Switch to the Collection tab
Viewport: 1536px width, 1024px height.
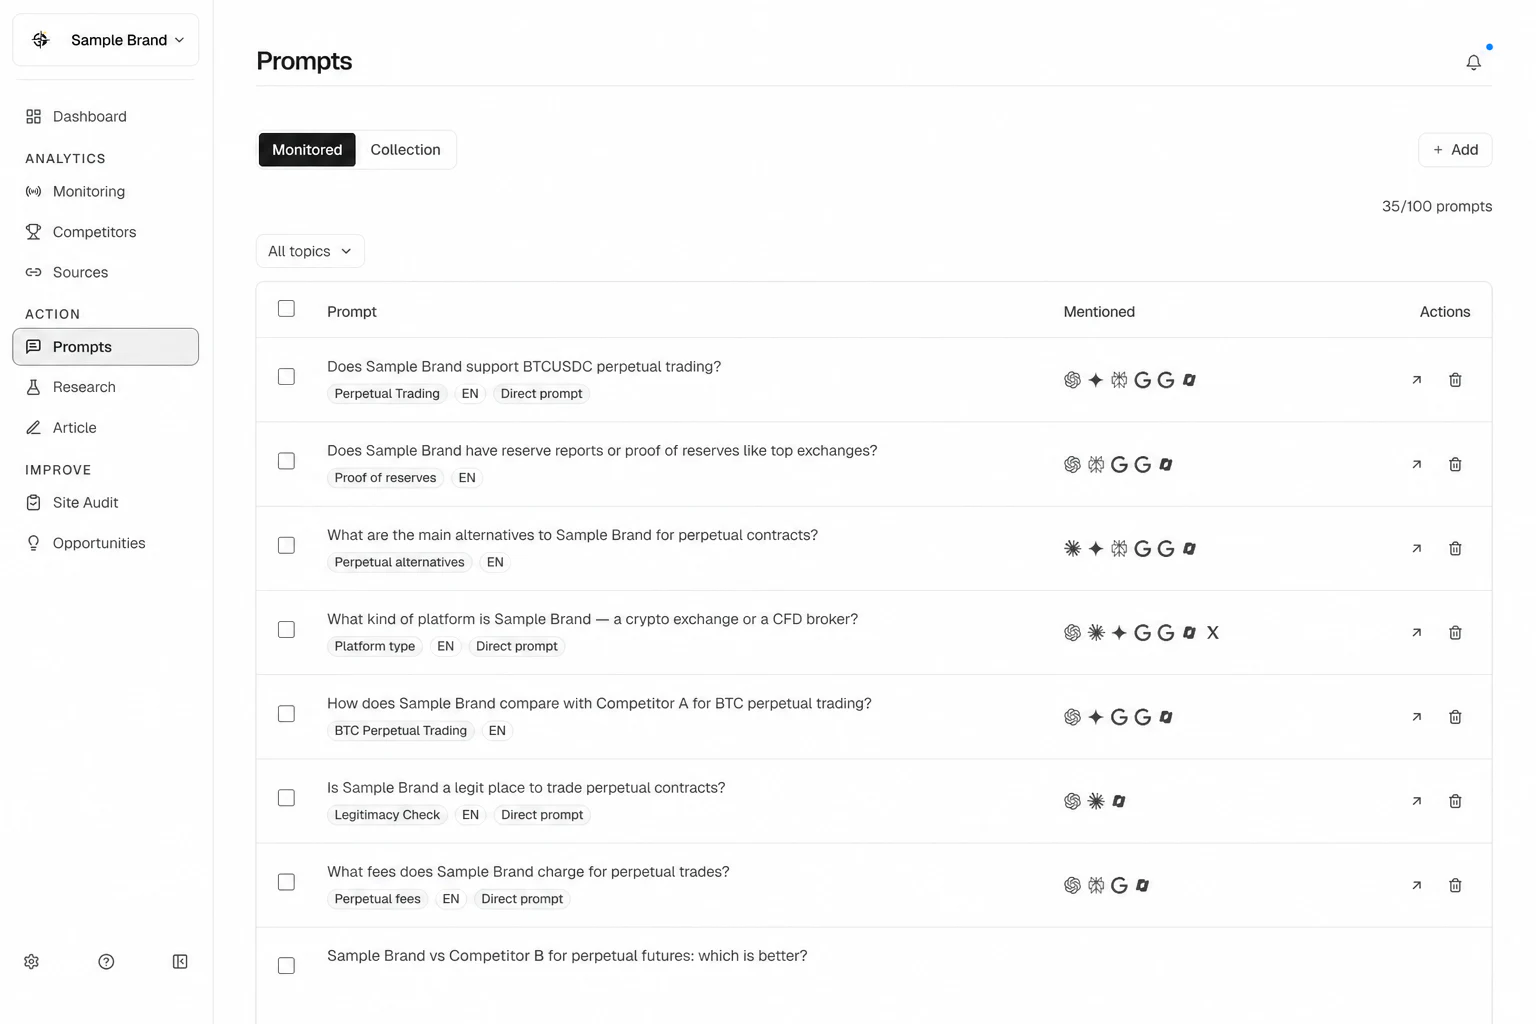405,149
